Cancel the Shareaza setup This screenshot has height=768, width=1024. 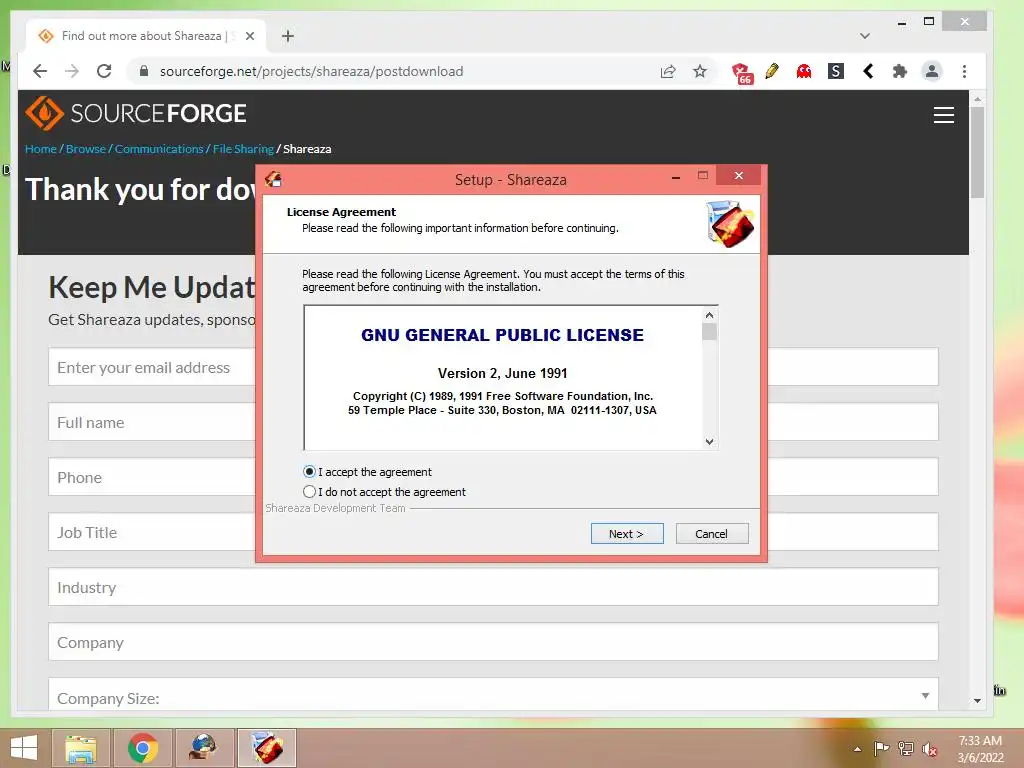pyautogui.click(x=712, y=534)
